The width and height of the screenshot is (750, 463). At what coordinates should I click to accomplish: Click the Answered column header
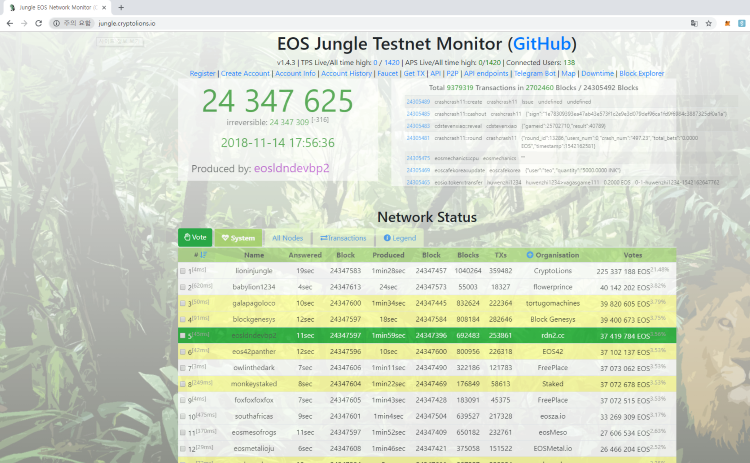[305, 255]
